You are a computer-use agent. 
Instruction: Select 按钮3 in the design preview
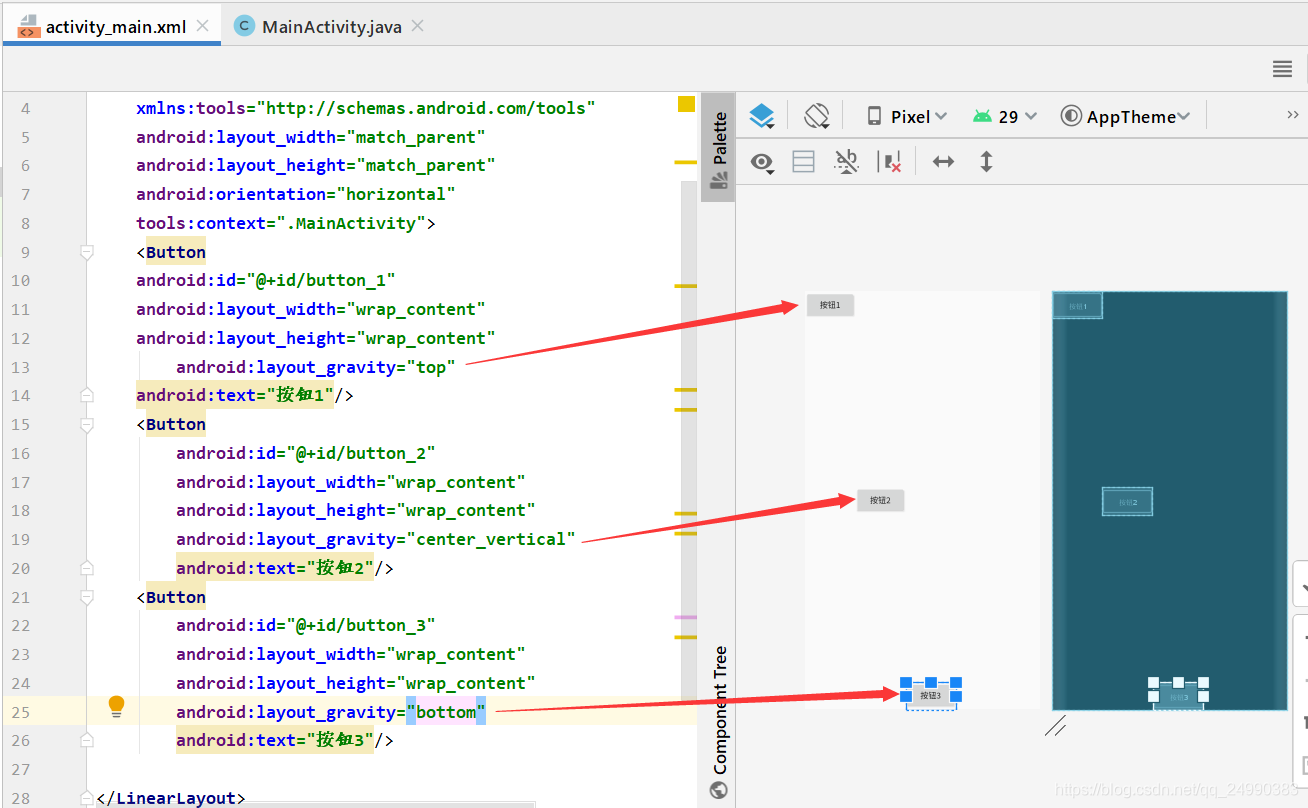point(930,695)
